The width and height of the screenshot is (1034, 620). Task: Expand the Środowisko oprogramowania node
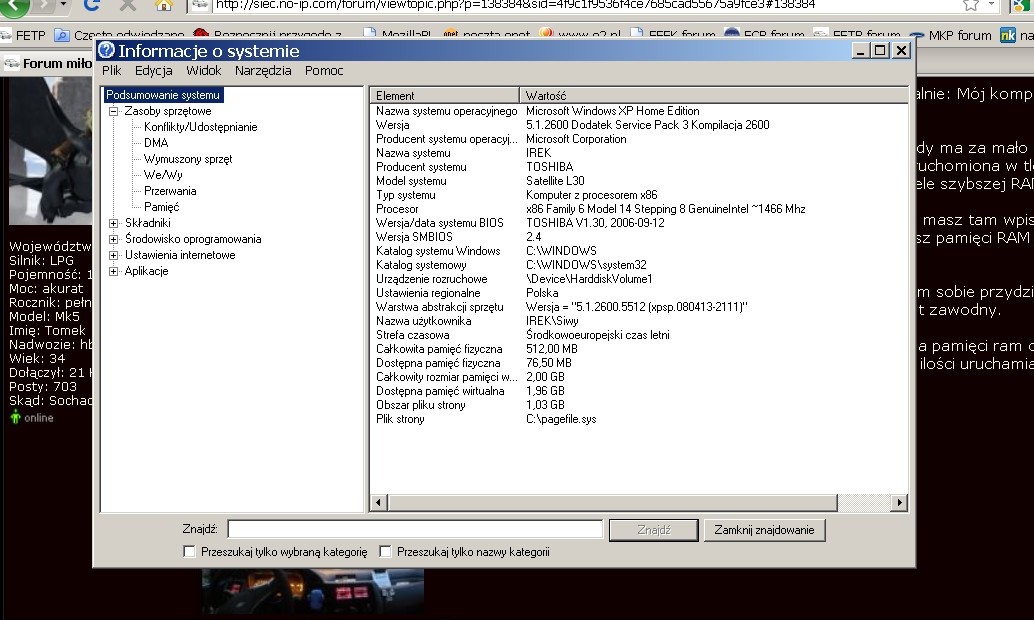[114, 239]
